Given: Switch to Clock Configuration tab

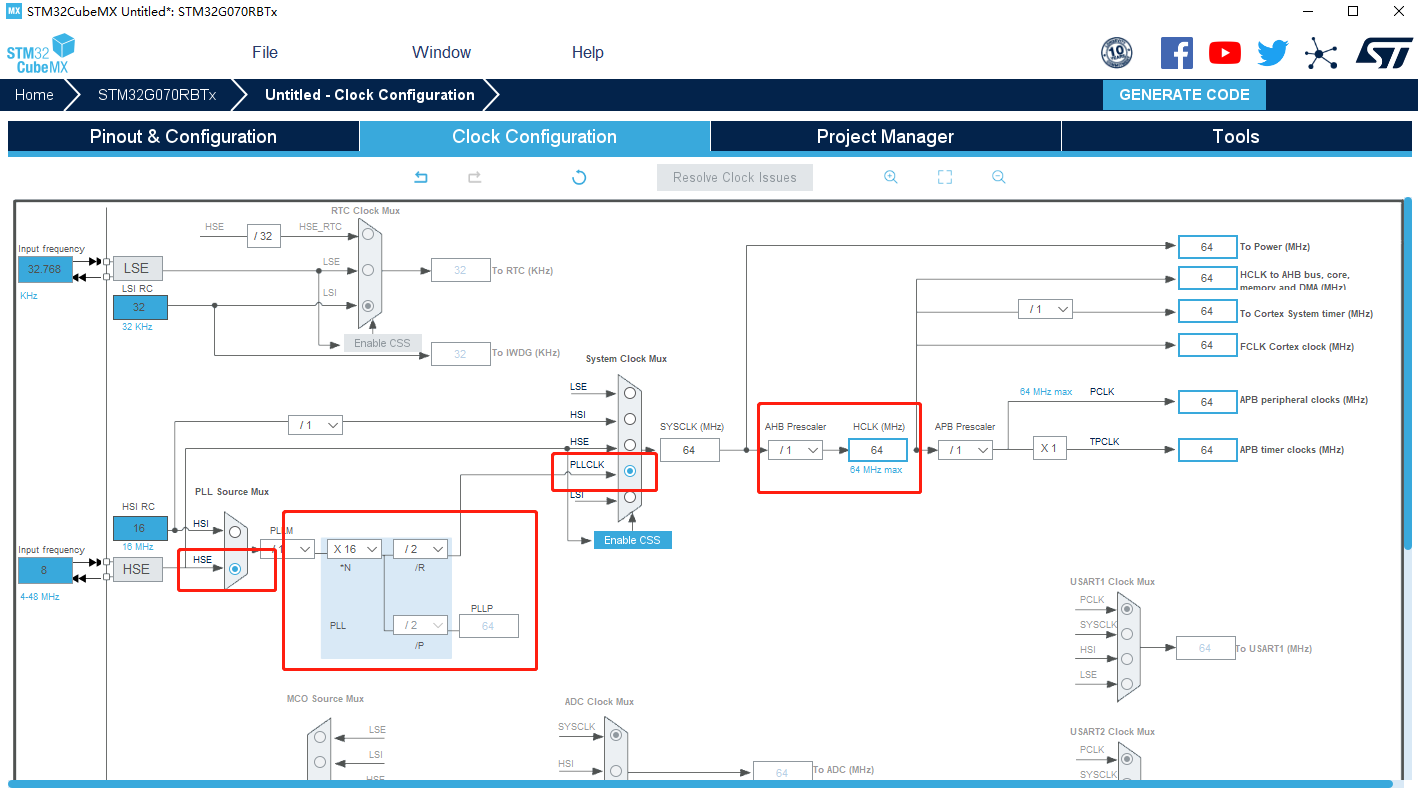Looking at the screenshot, I should click(535, 137).
